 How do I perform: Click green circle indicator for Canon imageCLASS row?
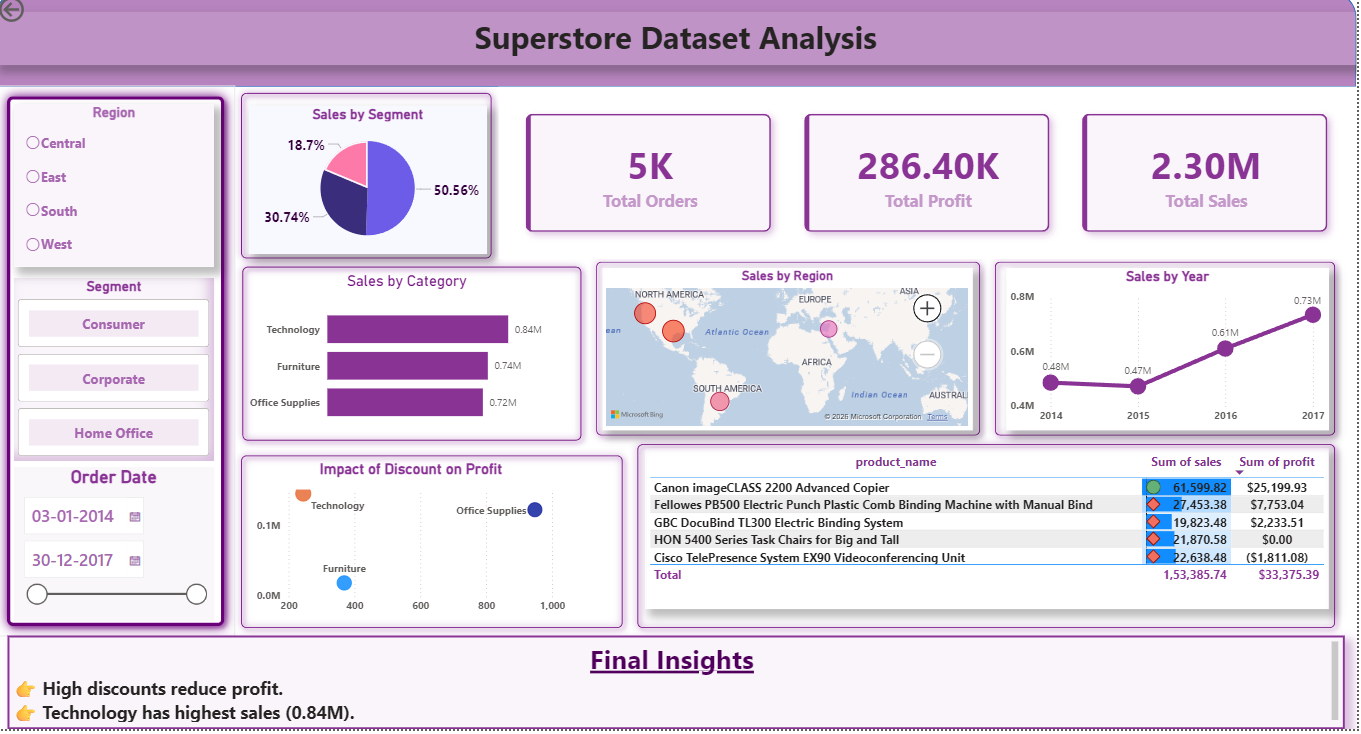1153,488
